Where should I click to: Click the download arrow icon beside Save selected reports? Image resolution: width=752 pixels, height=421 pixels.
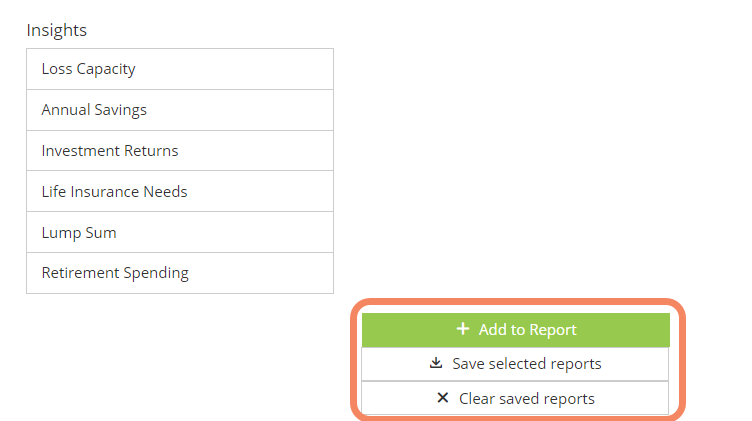pyautogui.click(x=436, y=363)
